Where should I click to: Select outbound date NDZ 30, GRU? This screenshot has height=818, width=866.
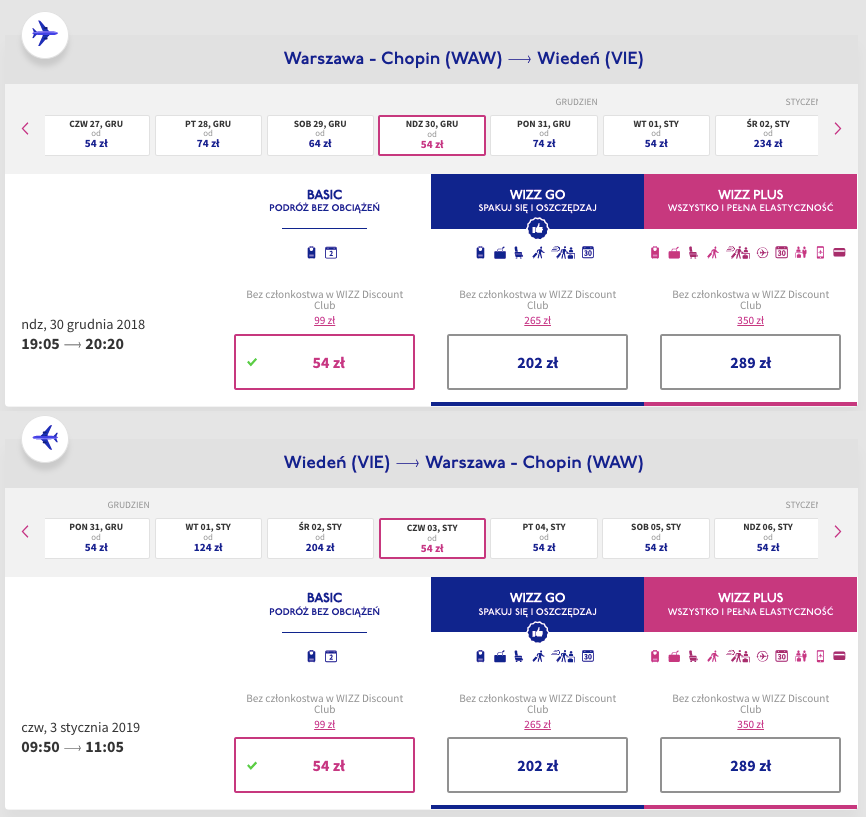(x=432, y=135)
